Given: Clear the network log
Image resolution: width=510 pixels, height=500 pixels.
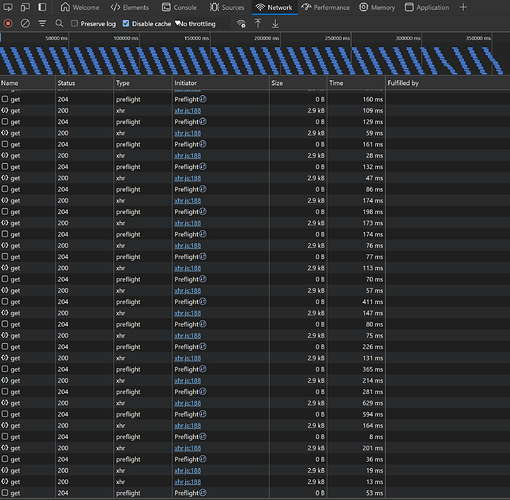Looking at the screenshot, I should click(x=25, y=24).
